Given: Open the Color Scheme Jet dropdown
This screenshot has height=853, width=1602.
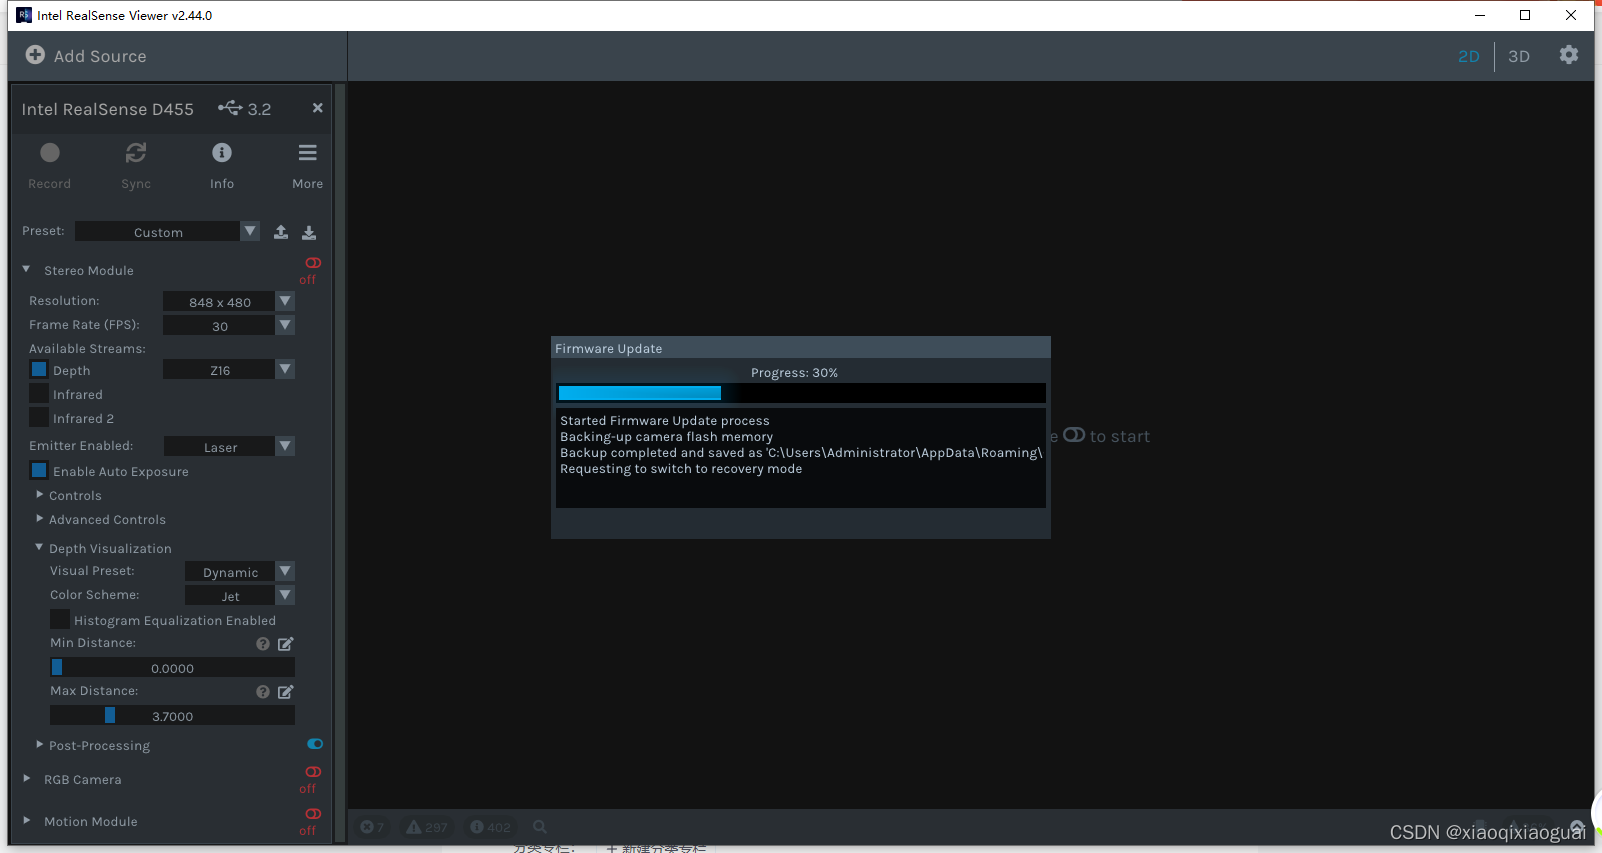Looking at the screenshot, I should pos(239,596).
